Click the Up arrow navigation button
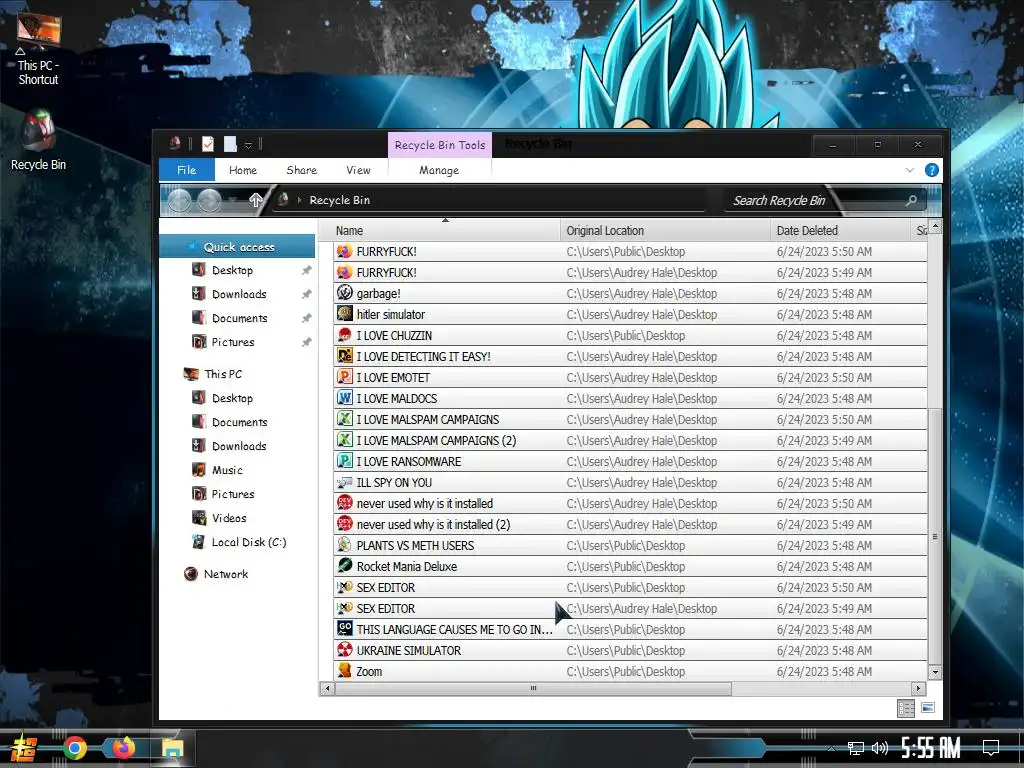Viewport: 1024px width, 768px height. [255, 200]
